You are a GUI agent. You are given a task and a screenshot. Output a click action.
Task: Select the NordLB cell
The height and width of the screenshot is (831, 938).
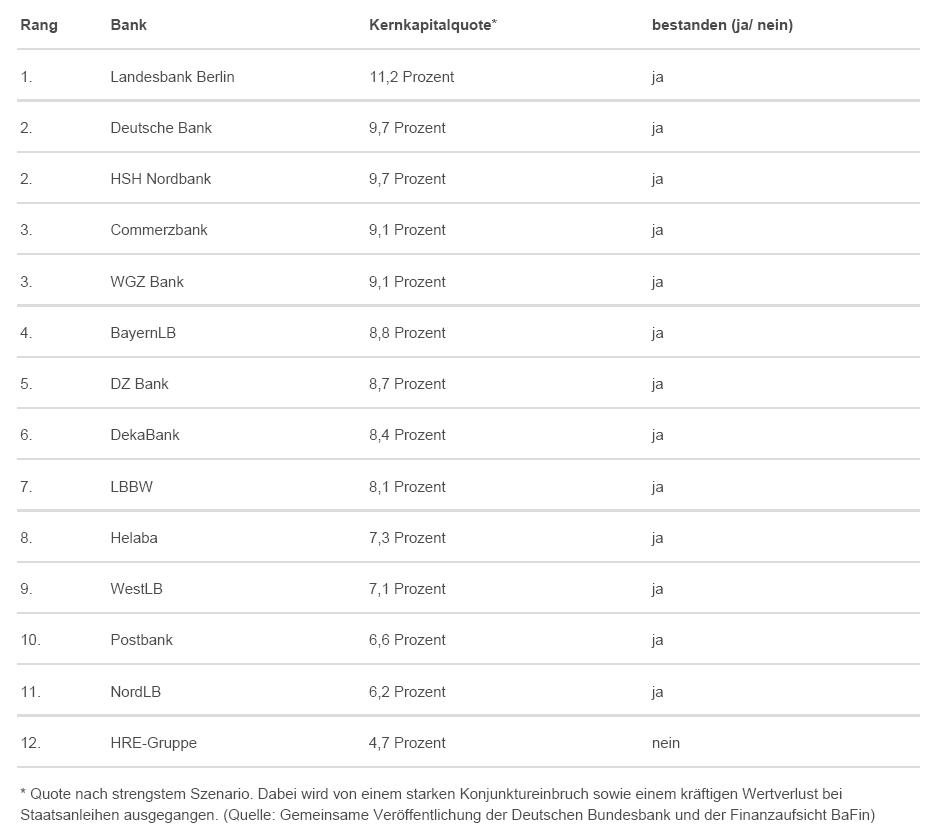[x=135, y=692]
